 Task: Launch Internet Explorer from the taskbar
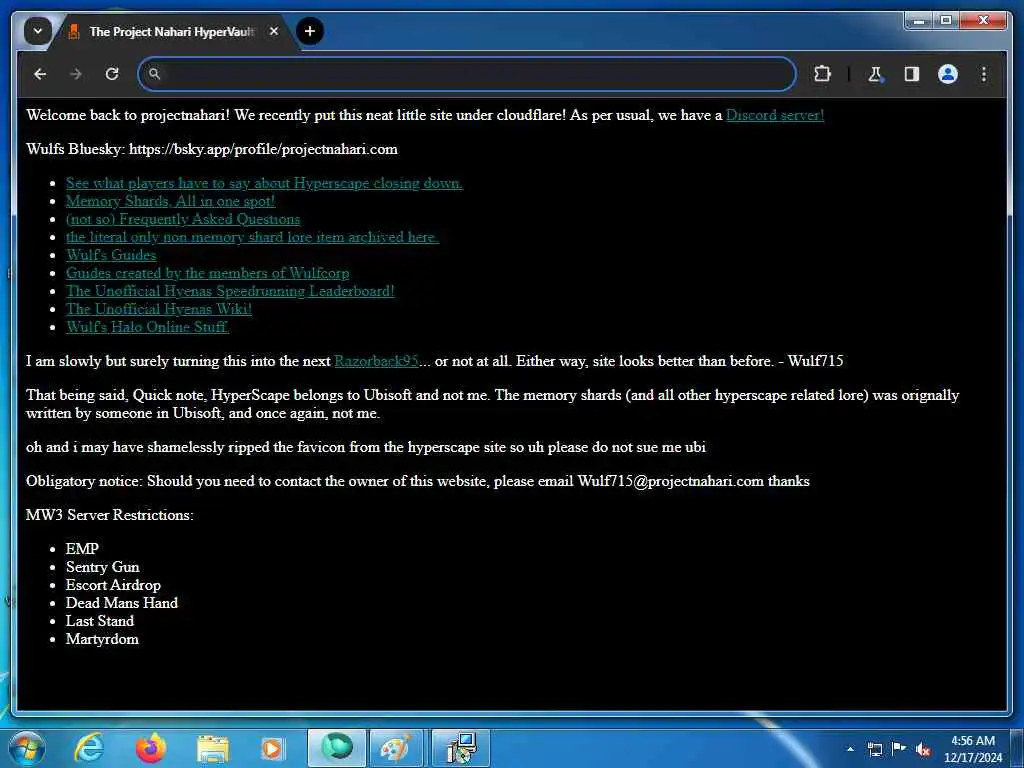pyautogui.click(x=89, y=748)
